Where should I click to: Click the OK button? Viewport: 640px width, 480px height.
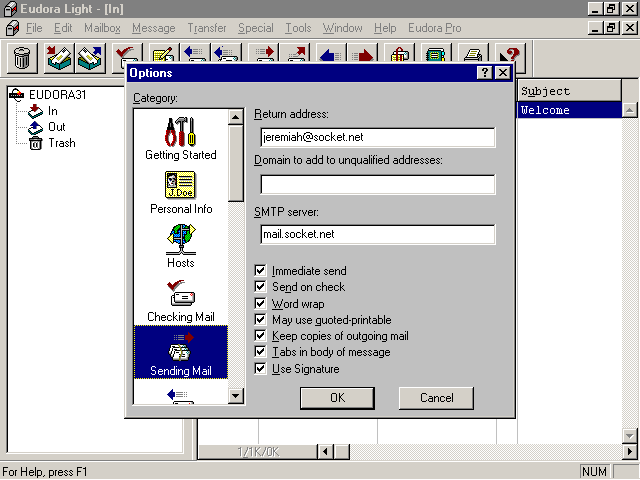(x=337, y=398)
